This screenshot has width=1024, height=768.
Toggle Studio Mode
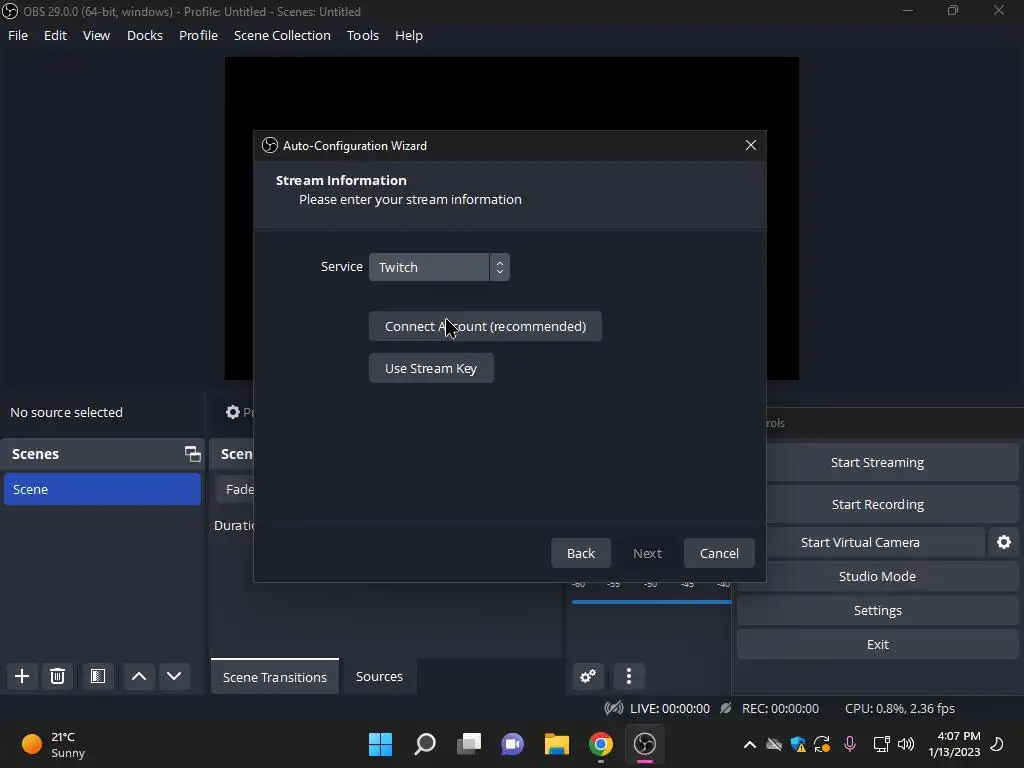coord(877,576)
